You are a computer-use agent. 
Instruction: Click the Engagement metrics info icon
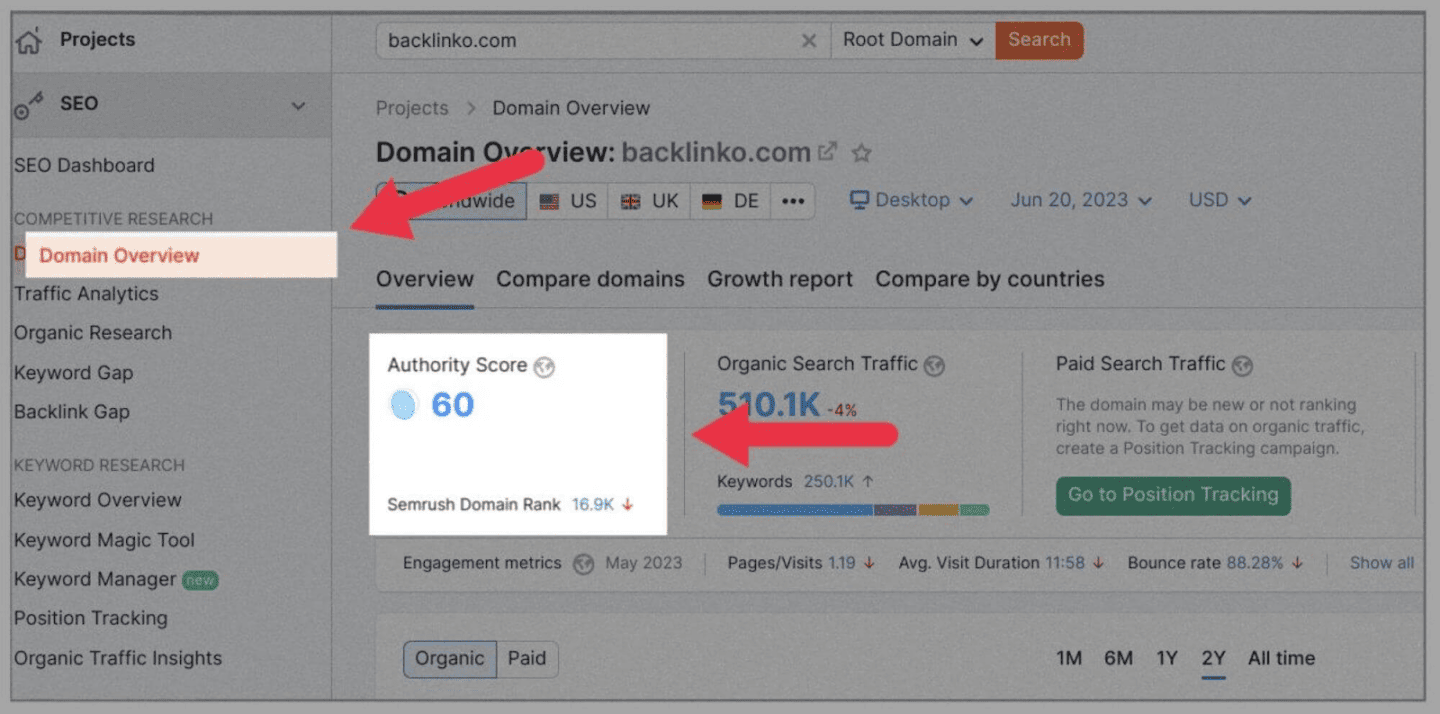583,563
